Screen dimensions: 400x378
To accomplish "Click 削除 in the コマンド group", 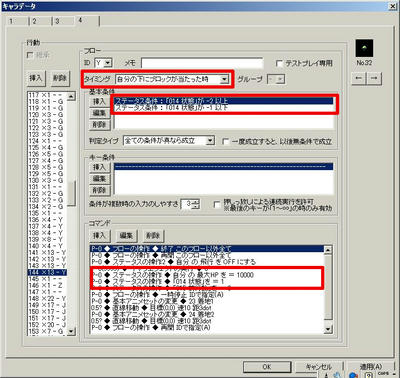I will [x=153, y=236].
